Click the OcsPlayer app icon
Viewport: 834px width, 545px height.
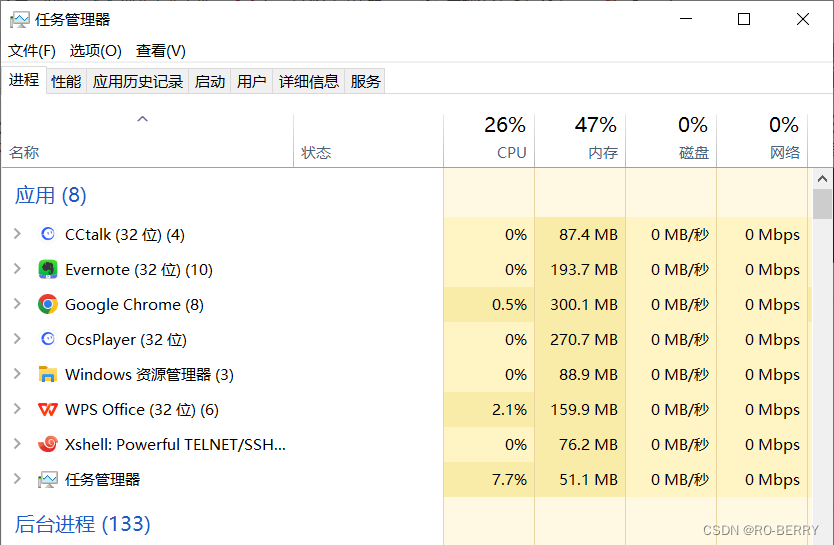tap(48, 340)
